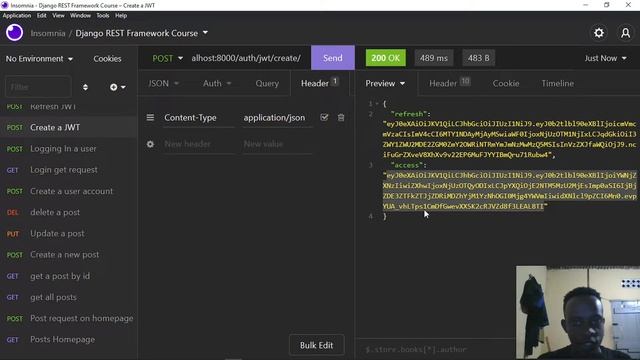Select the Logging In a user request

pos(69,149)
